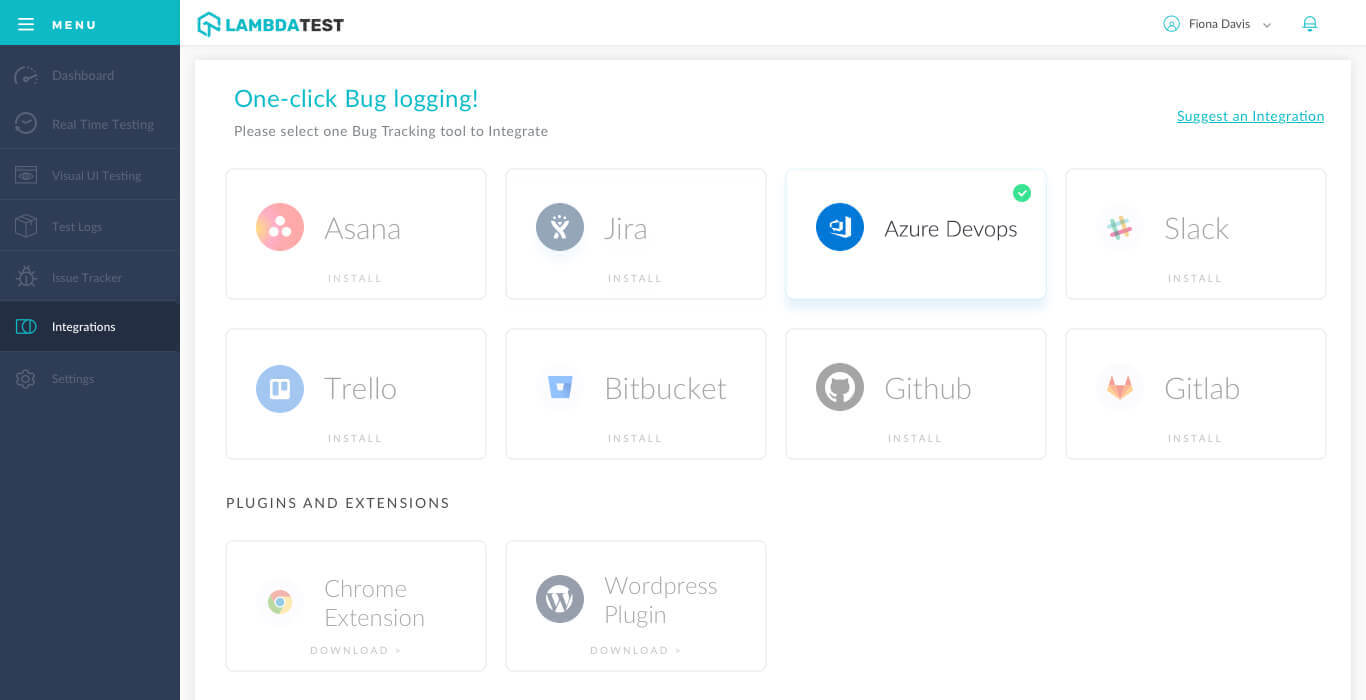Expand the sidebar with the hamburger menu
The width and height of the screenshot is (1366, 700).
pyautogui.click(x=26, y=23)
